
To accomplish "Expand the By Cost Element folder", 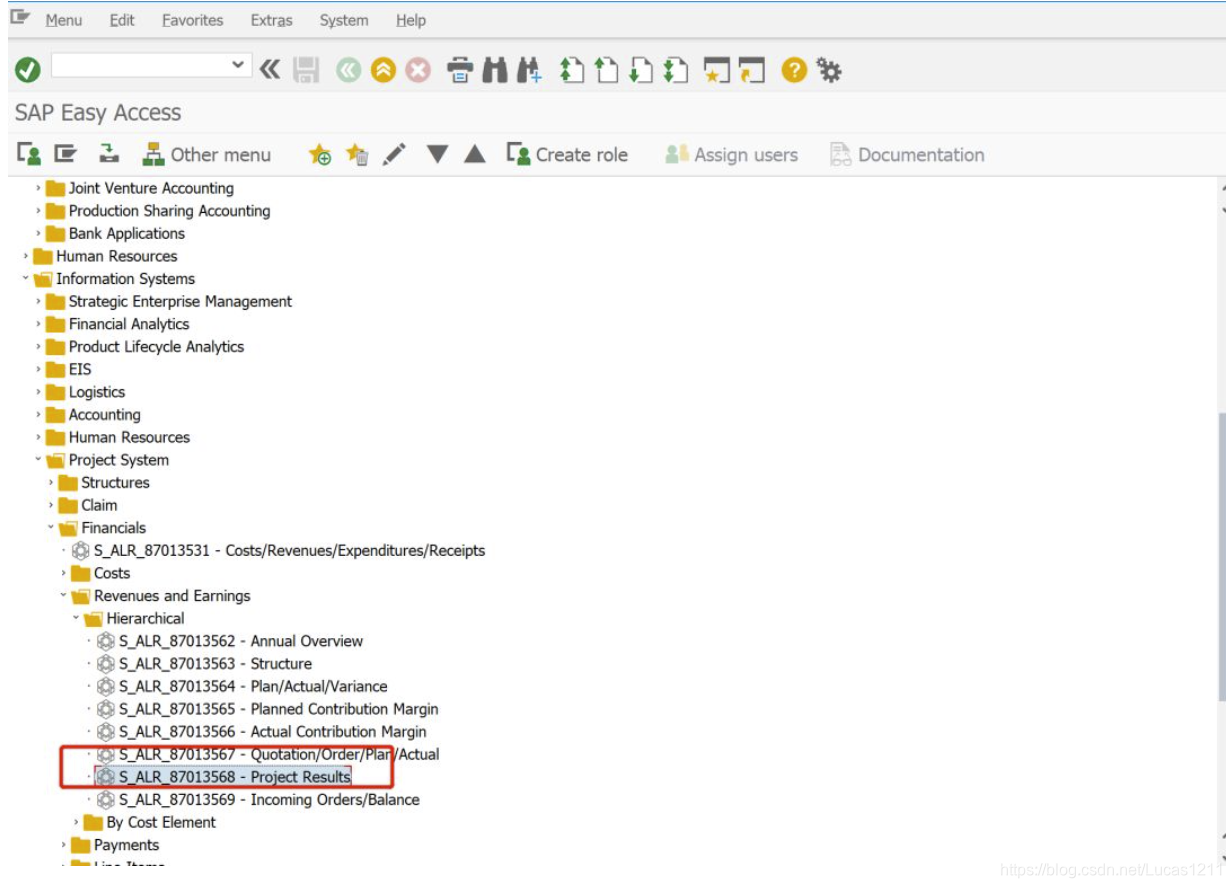I will coord(77,822).
